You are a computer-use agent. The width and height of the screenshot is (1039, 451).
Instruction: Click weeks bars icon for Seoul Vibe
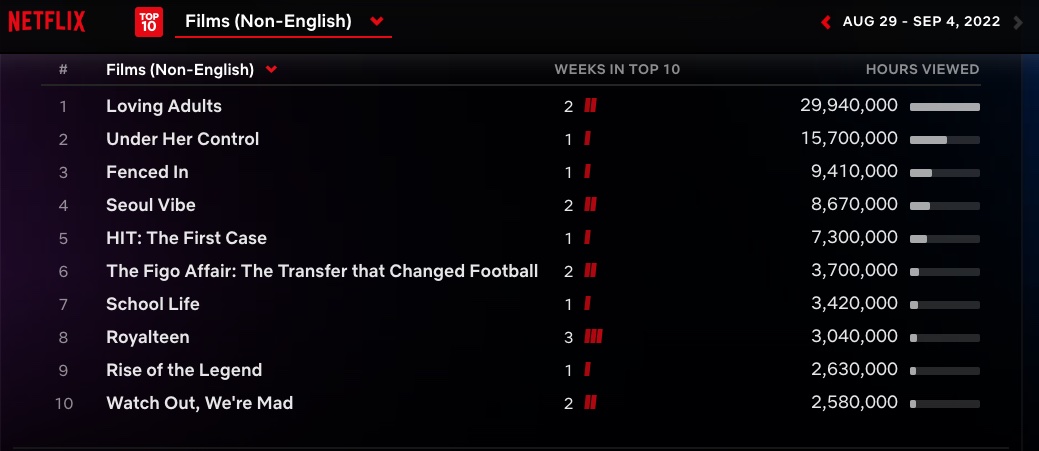click(590, 205)
